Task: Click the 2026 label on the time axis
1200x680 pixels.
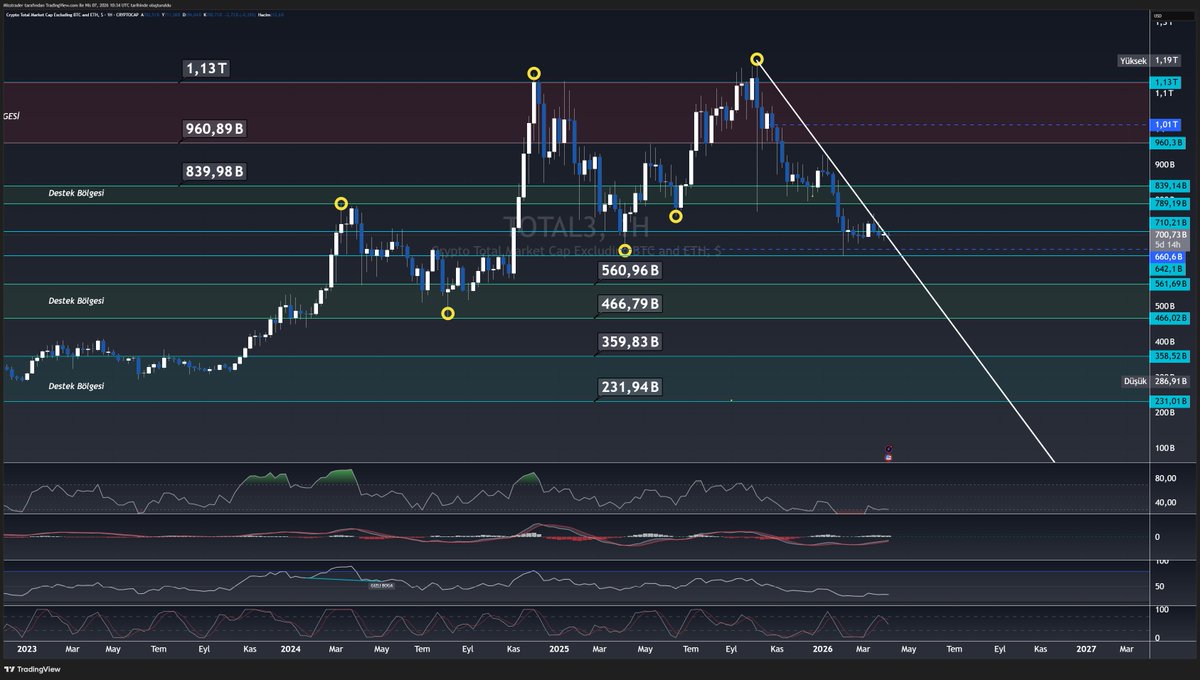Action: 822,648
